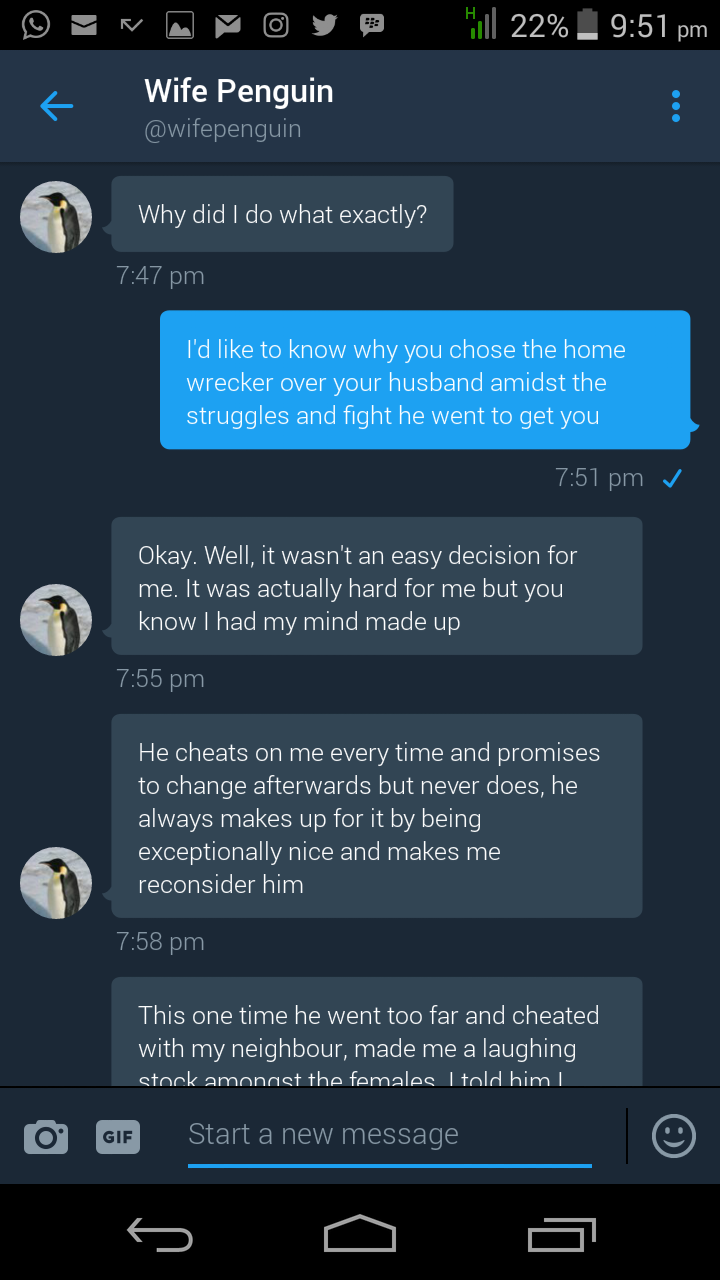Tap the Twitter bird notification icon
This screenshot has height=1280, width=720.
[324, 25]
